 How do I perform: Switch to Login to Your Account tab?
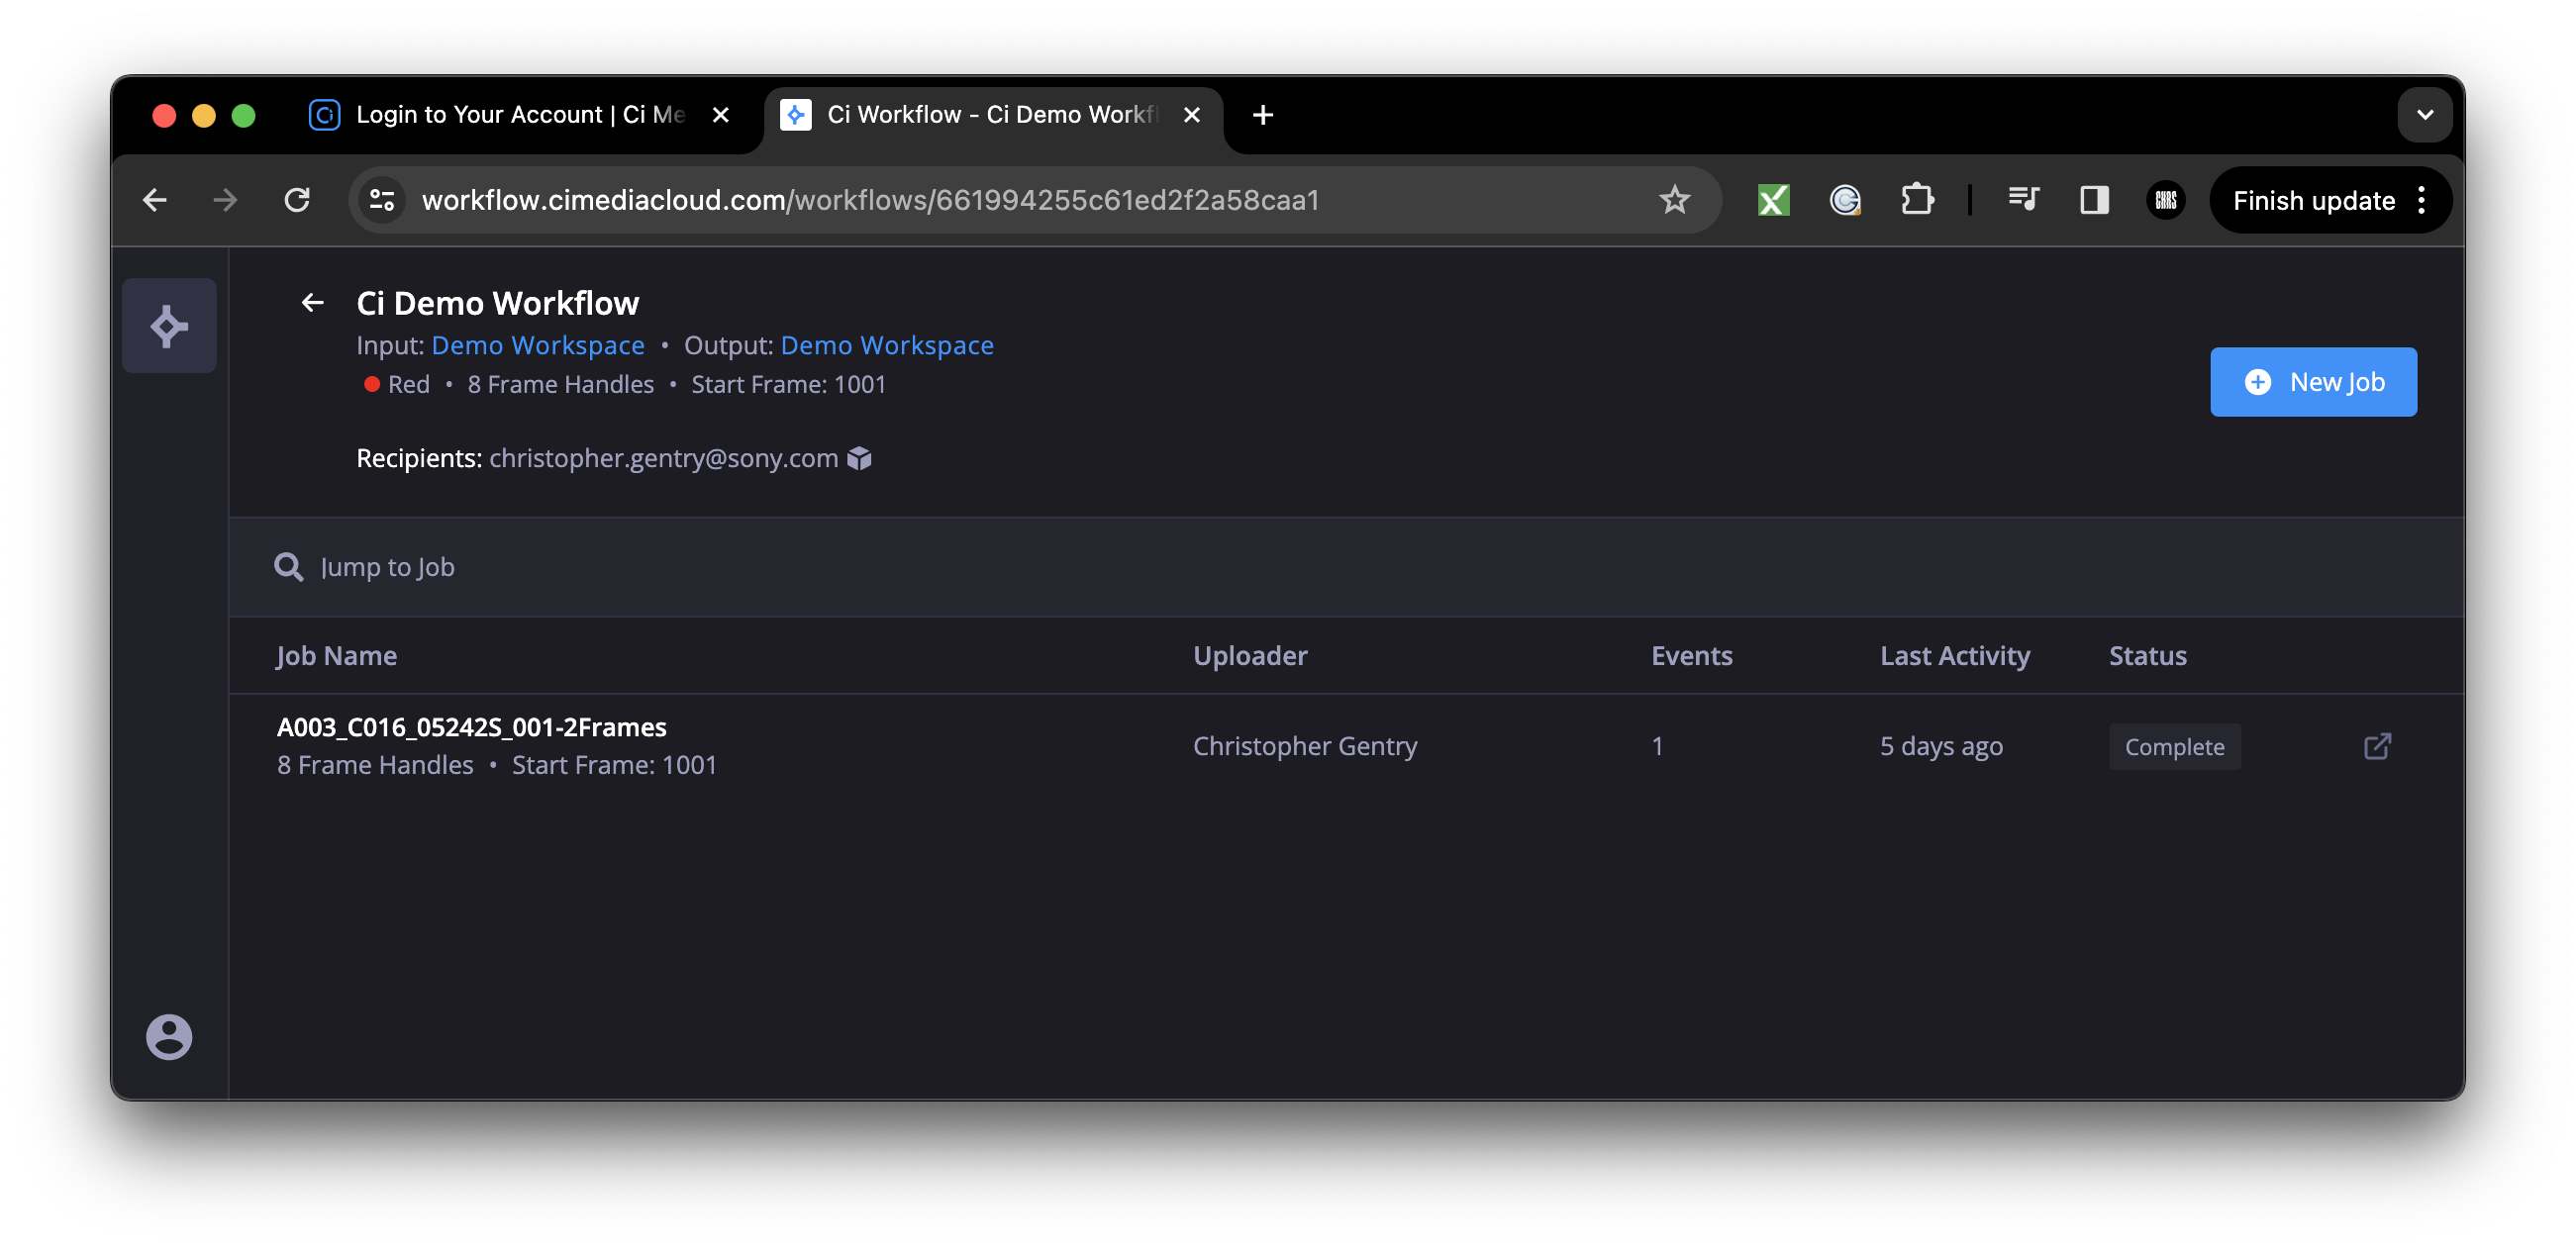(521, 115)
